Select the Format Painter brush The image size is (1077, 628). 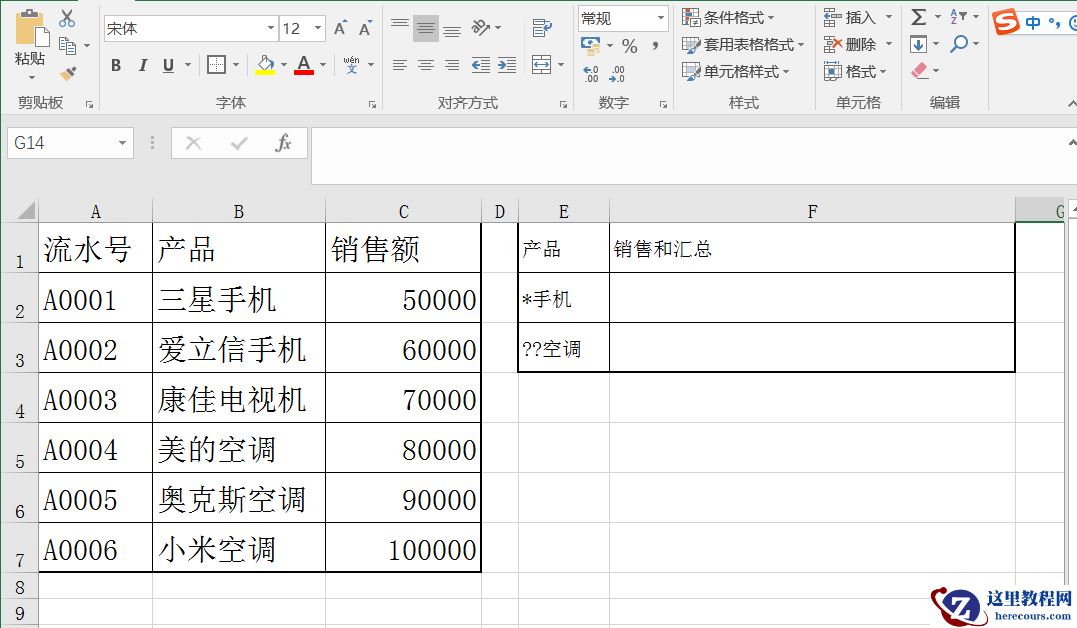(68, 73)
